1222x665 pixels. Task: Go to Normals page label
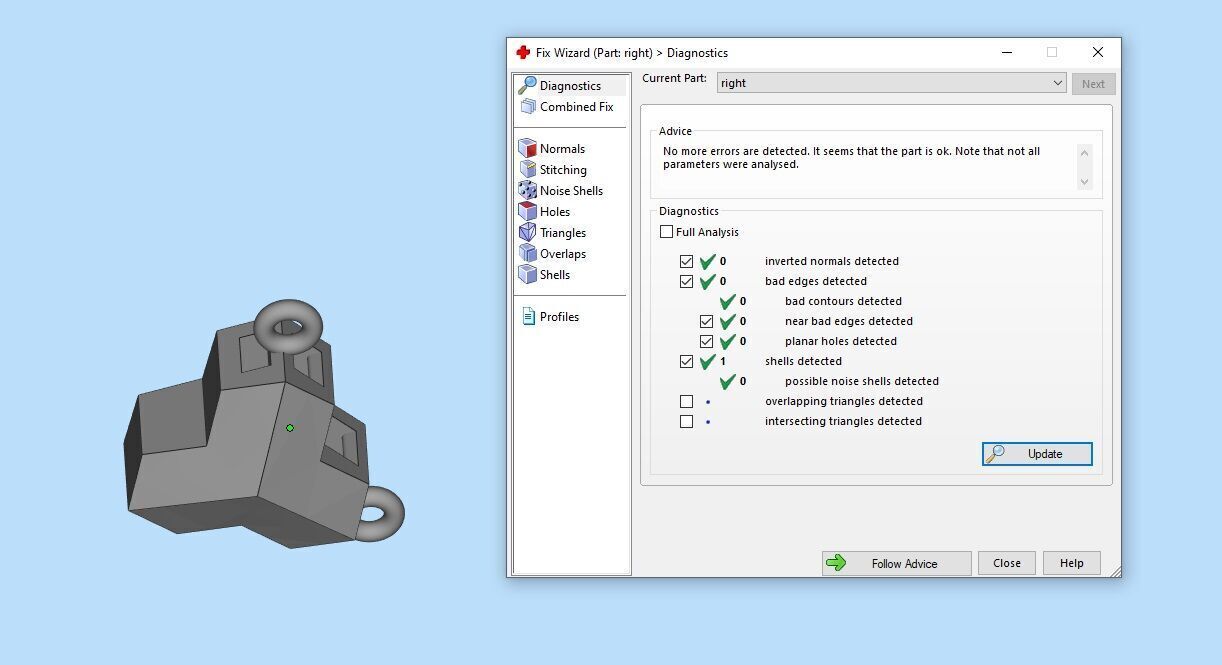(x=562, y=149)
